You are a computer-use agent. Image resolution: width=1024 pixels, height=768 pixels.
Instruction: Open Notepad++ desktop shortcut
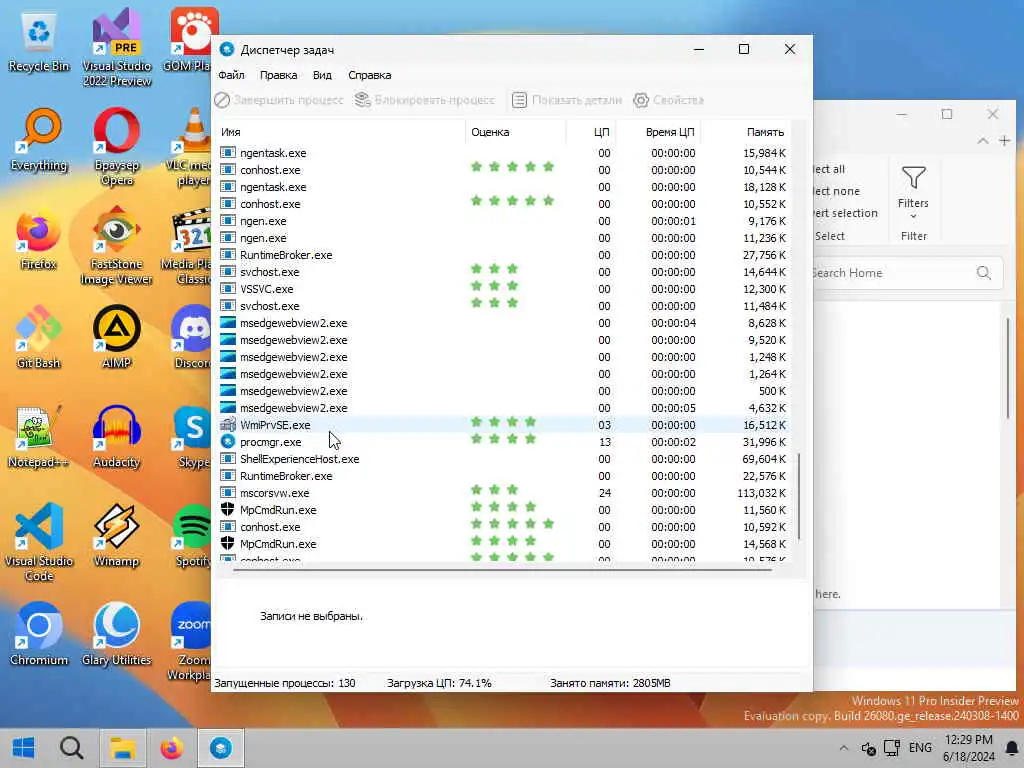click(x=39, y=436)
